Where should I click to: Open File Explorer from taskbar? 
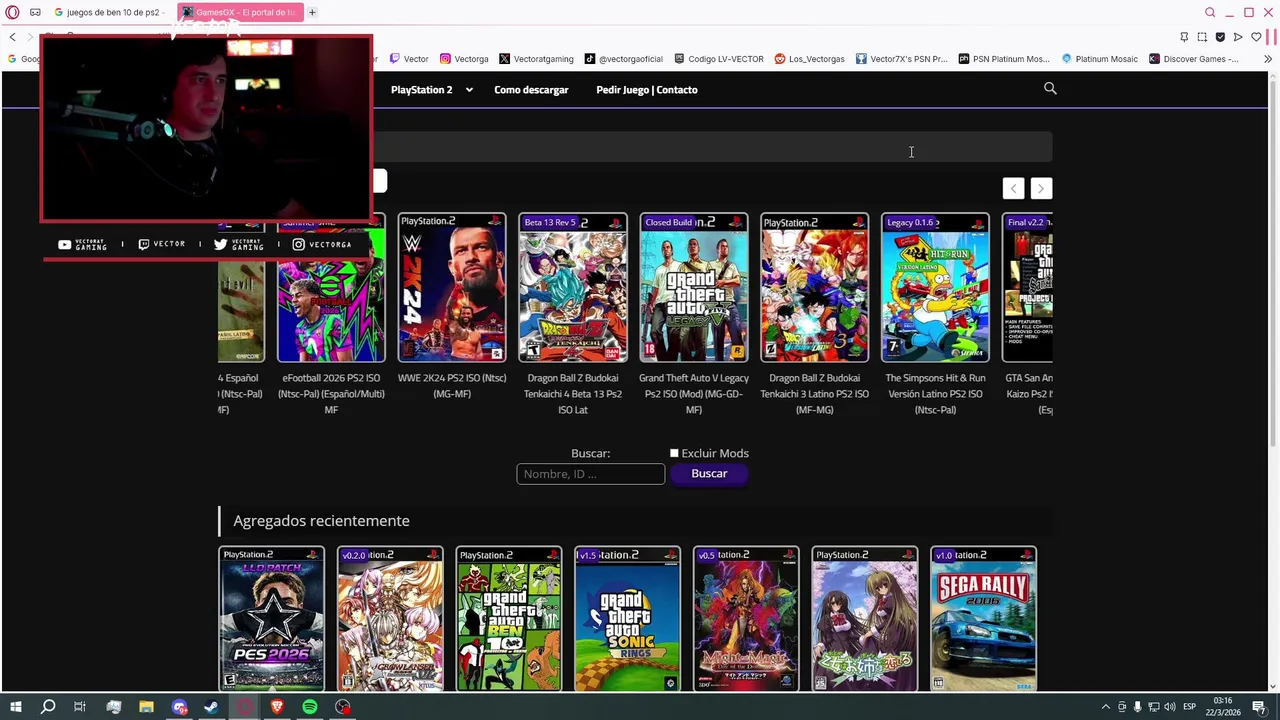click(146, 707)
